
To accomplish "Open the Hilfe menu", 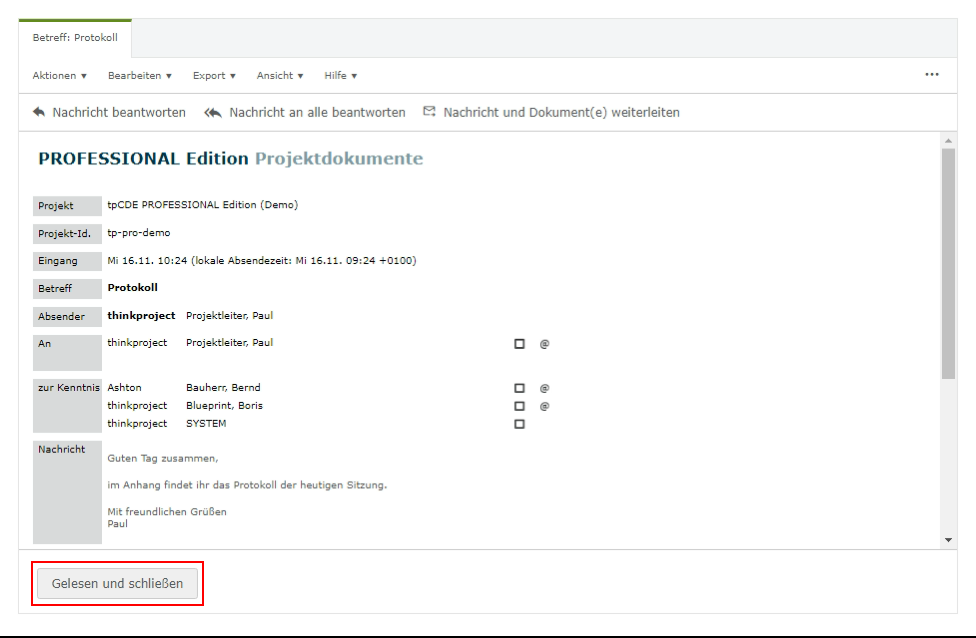I will [x=341, y=76].
